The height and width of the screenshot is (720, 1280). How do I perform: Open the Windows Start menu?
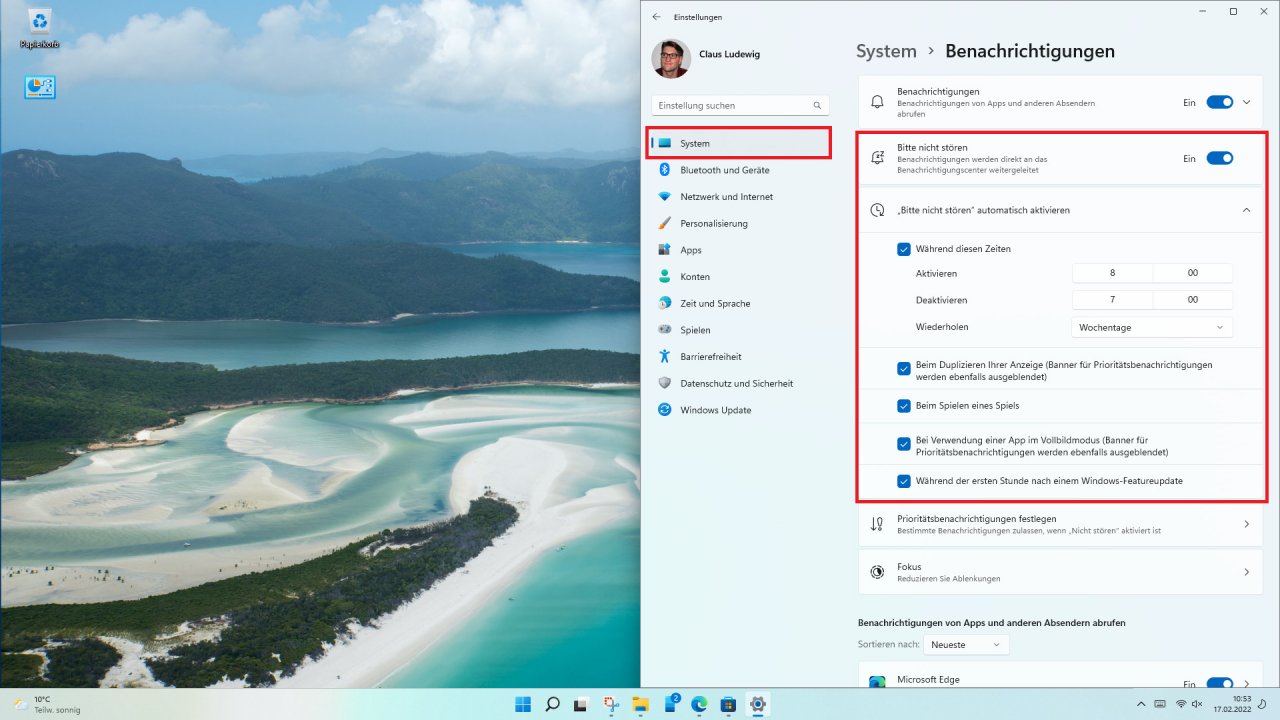(523, 704)
